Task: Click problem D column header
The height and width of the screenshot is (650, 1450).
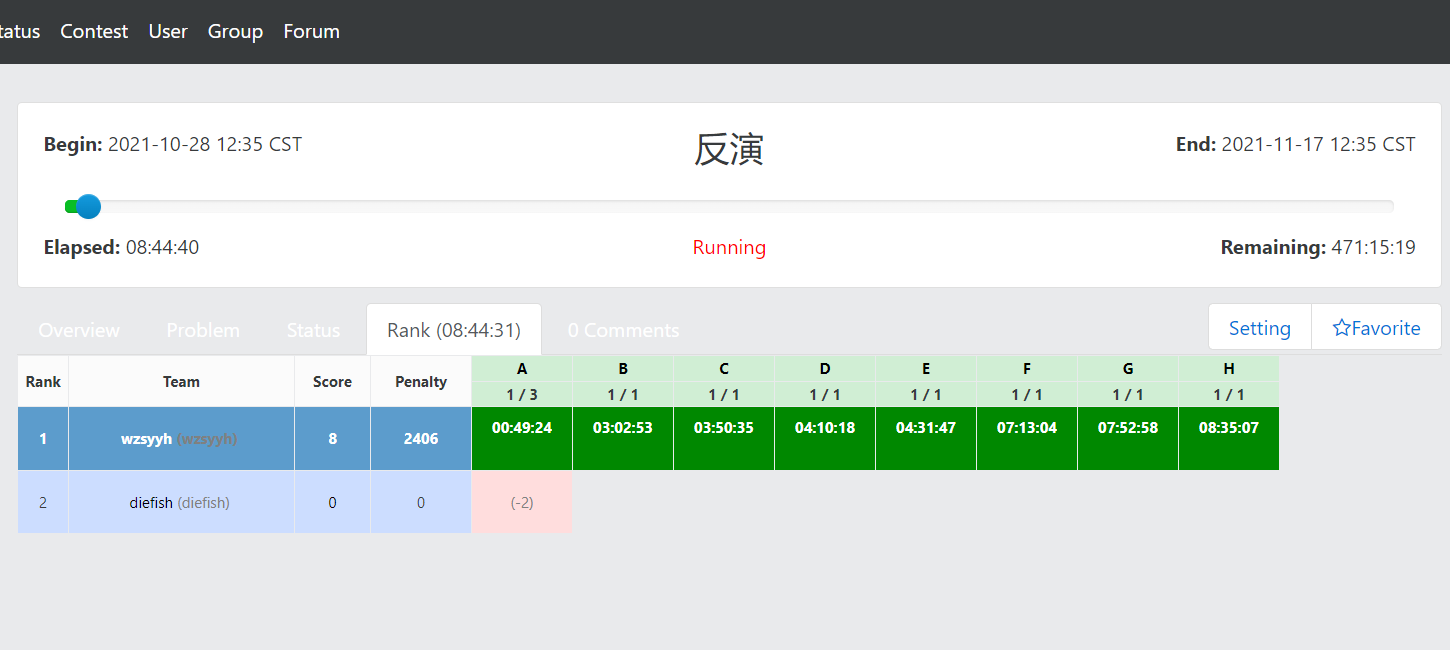Action: [825, 369]
